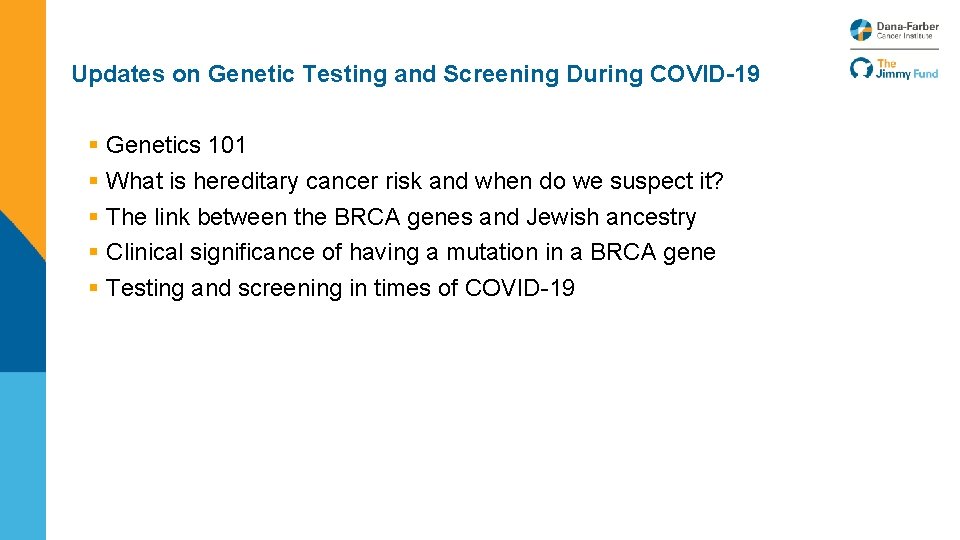Click the Dana-Farber circular logo icon

point(860,30)
